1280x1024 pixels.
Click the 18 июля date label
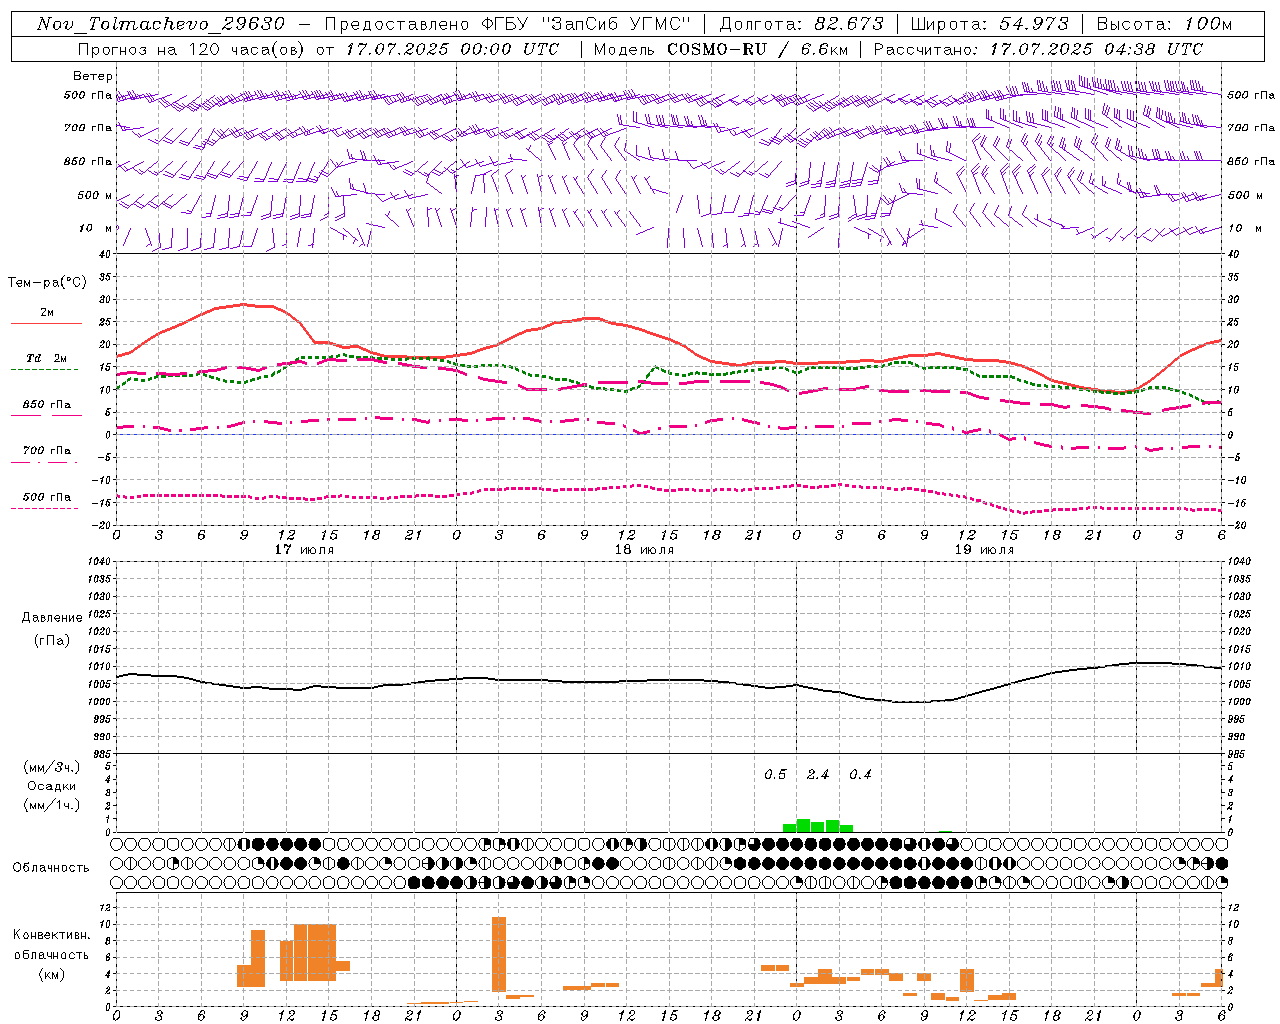click(x=644, y=550)
